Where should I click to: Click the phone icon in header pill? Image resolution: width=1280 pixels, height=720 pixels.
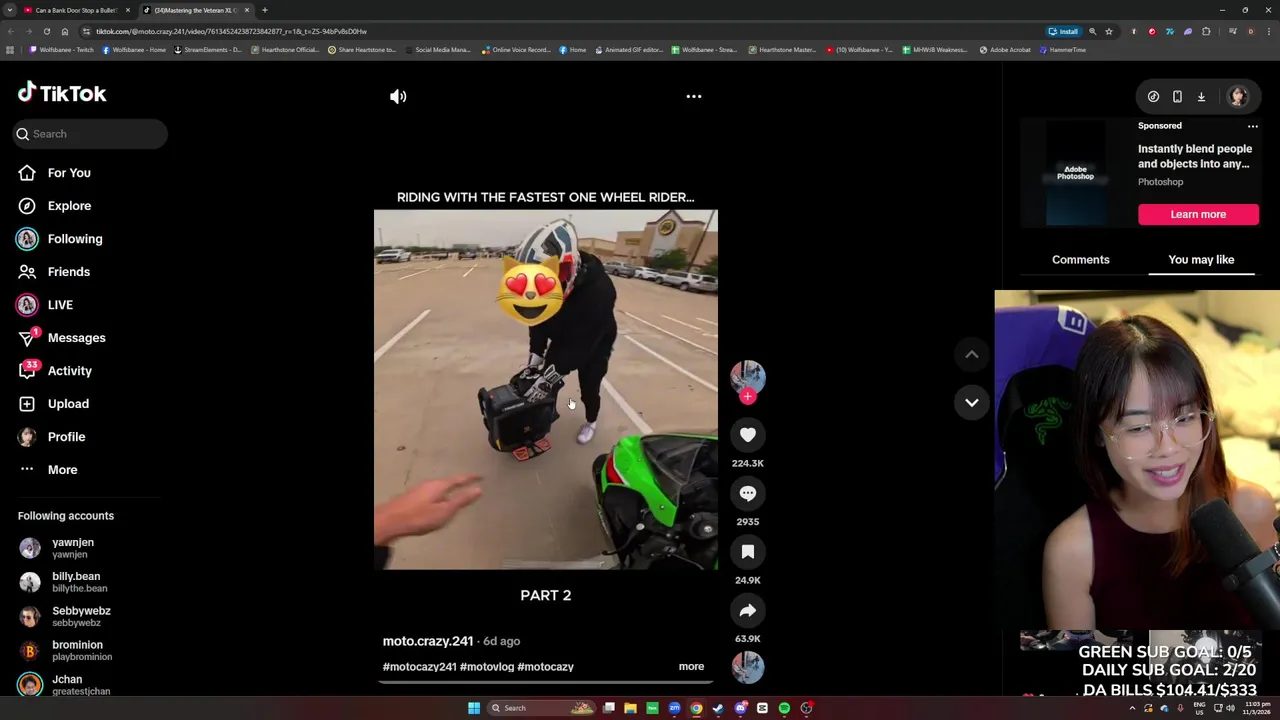click(1177, 97)
